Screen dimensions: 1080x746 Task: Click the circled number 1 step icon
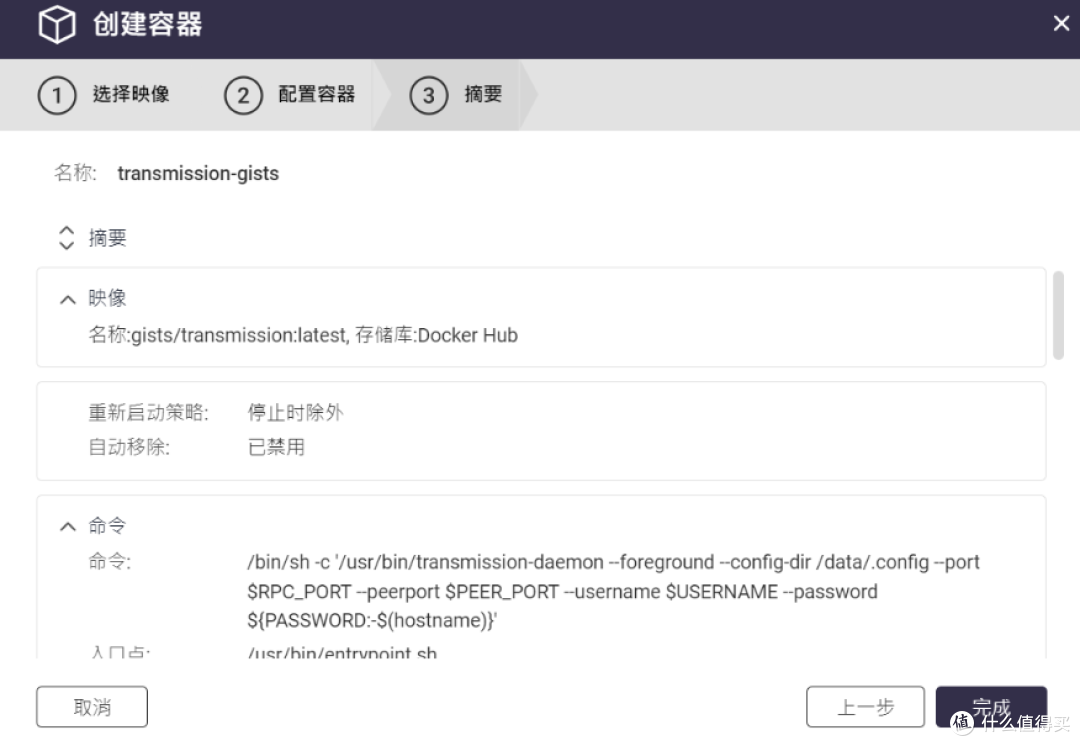tap(56, 95)
